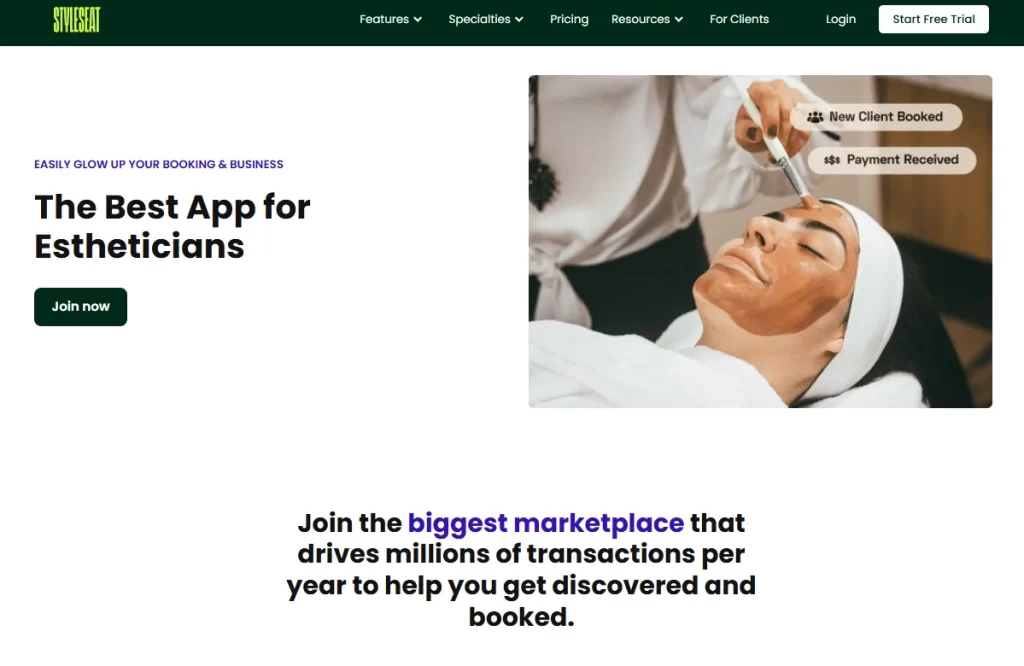This screenshot has width=1024, height=666.
Task: Expand the Resources chevron arrow
Action: (x=679, y=20)
